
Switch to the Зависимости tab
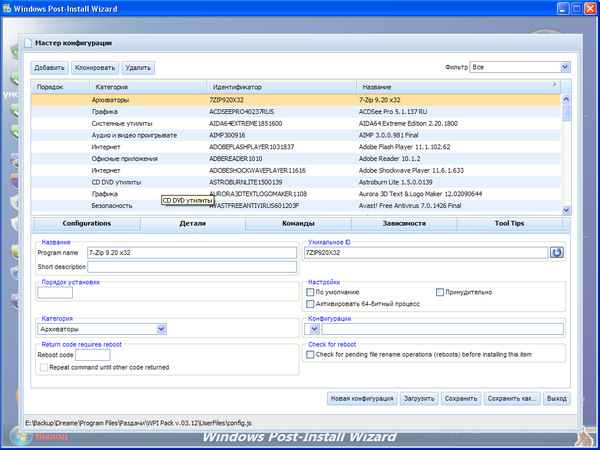[404, 223]
